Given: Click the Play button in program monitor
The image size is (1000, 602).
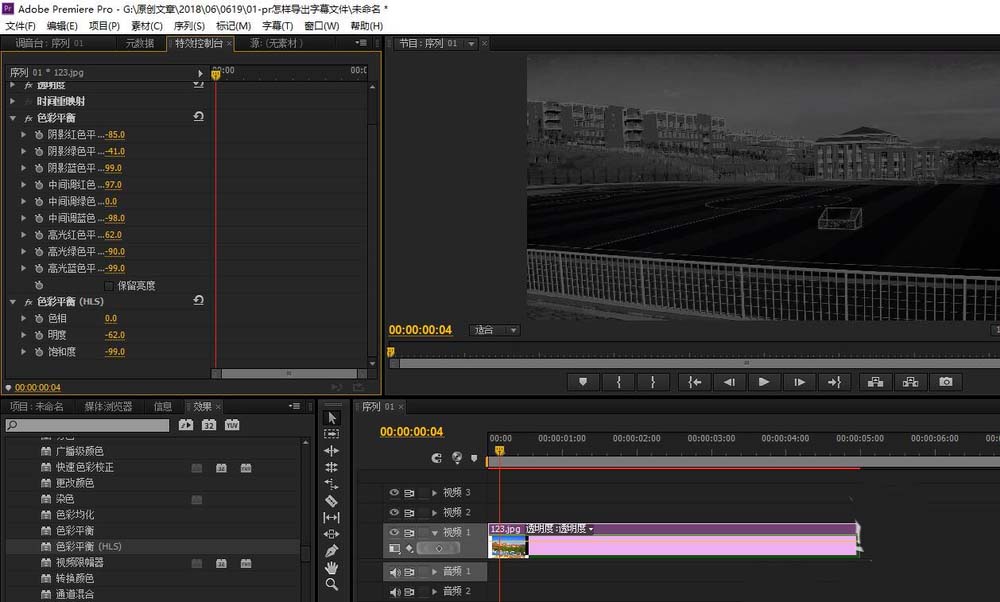Looking at the screenshot, I should 764,382.
